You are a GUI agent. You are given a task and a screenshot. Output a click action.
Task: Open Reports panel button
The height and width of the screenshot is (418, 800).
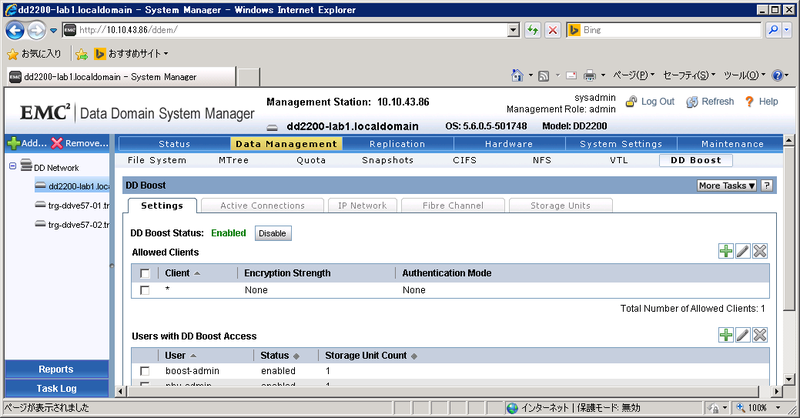pos(56,369)
